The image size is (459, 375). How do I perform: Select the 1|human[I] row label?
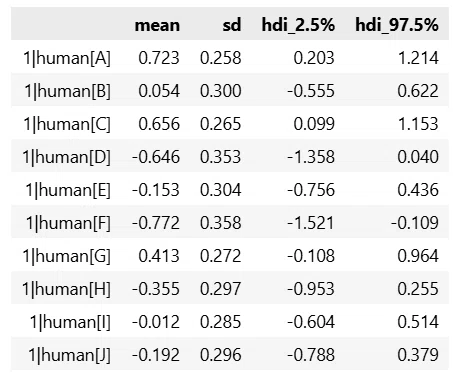click(x=70, y=322)
